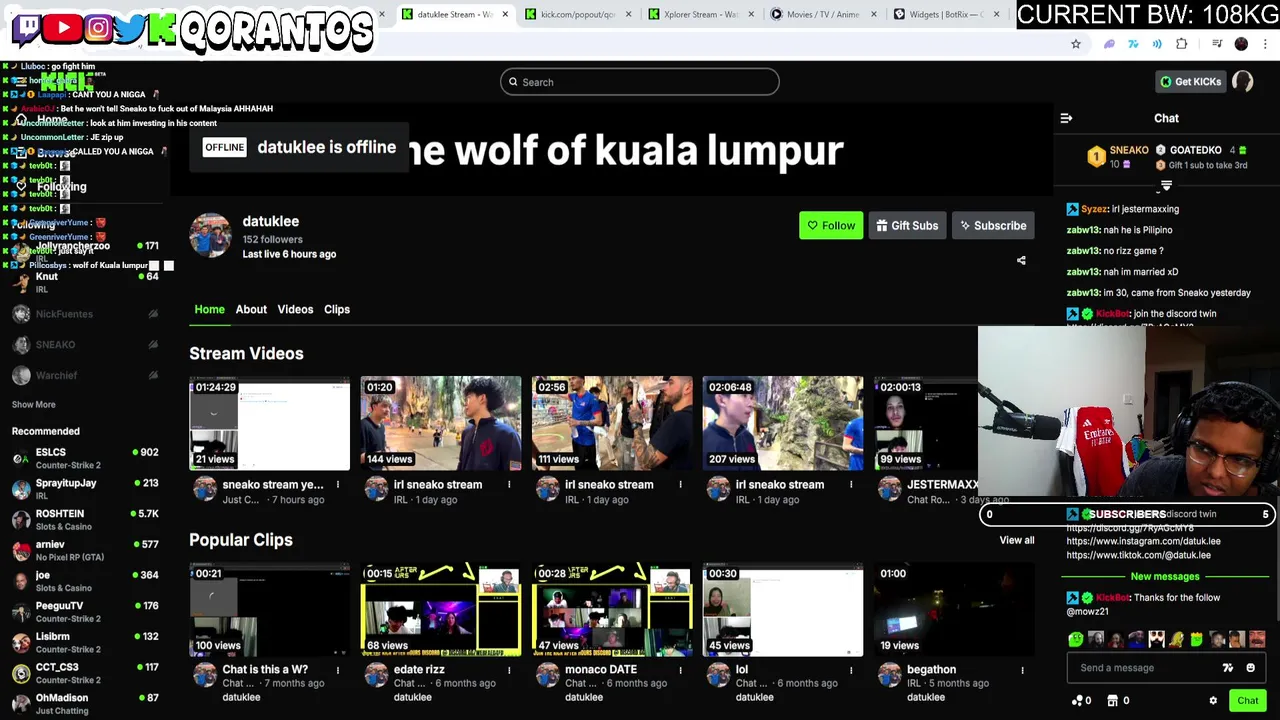Play the 'monaco DATE' clip thumbnail
The image size is (1280, 720).
[x=612, y=610]
